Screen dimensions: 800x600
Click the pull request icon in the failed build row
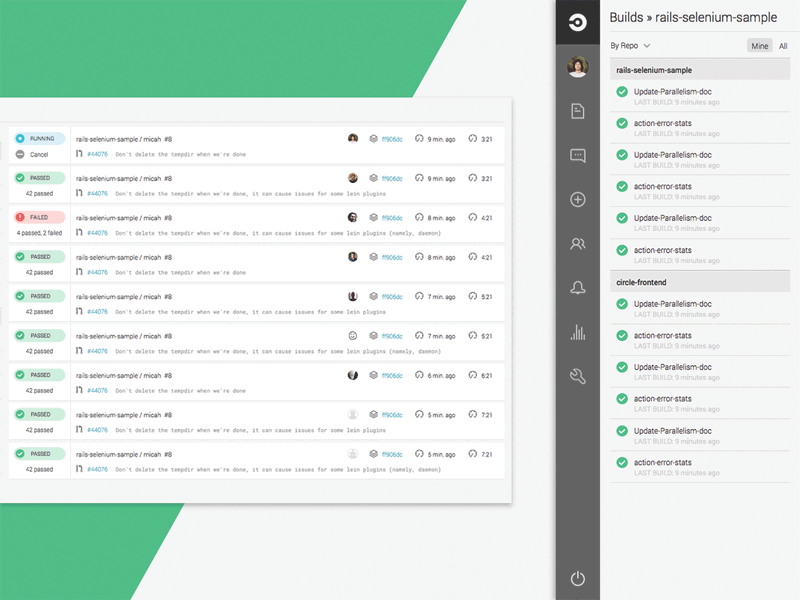point(79,233)
